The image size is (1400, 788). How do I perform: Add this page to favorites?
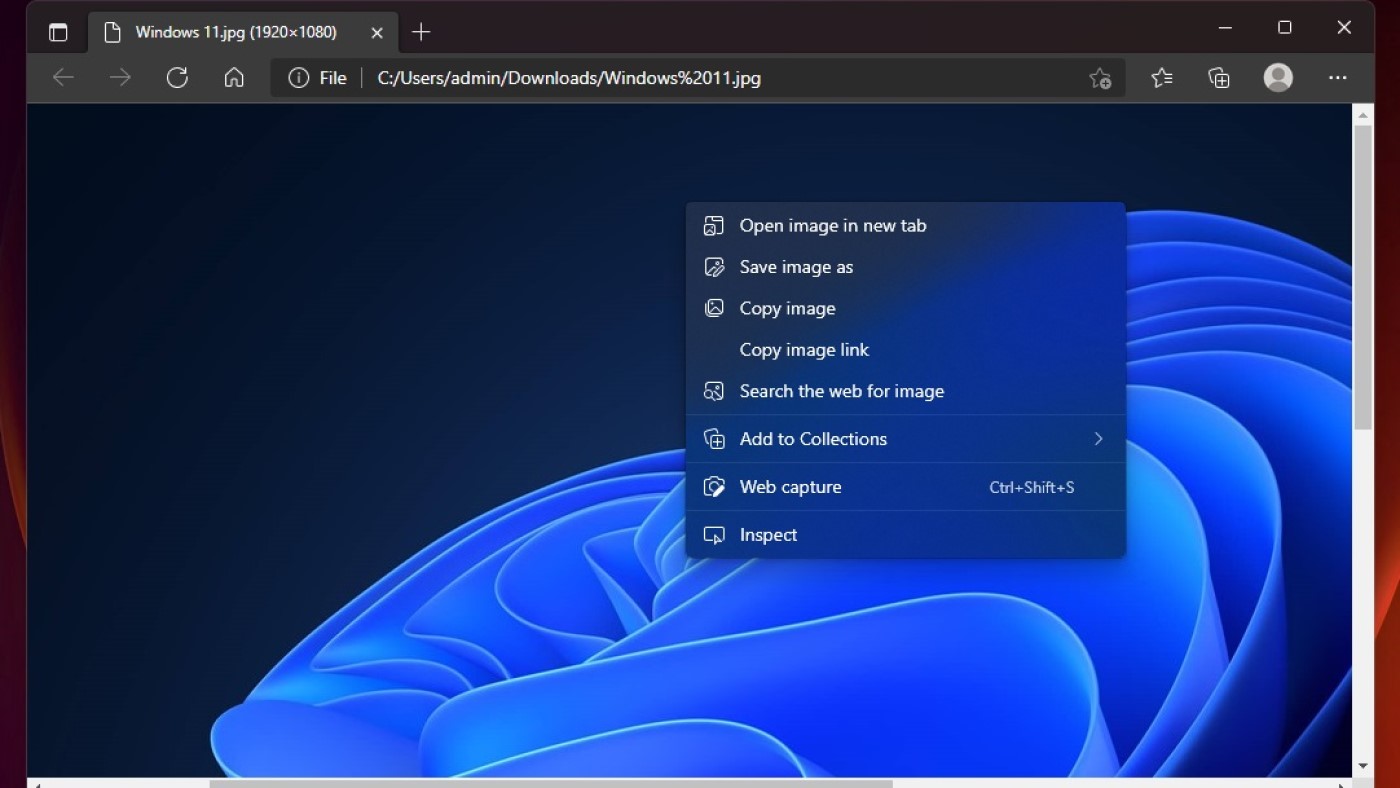pyautogui.click(x=1100, y=78)
